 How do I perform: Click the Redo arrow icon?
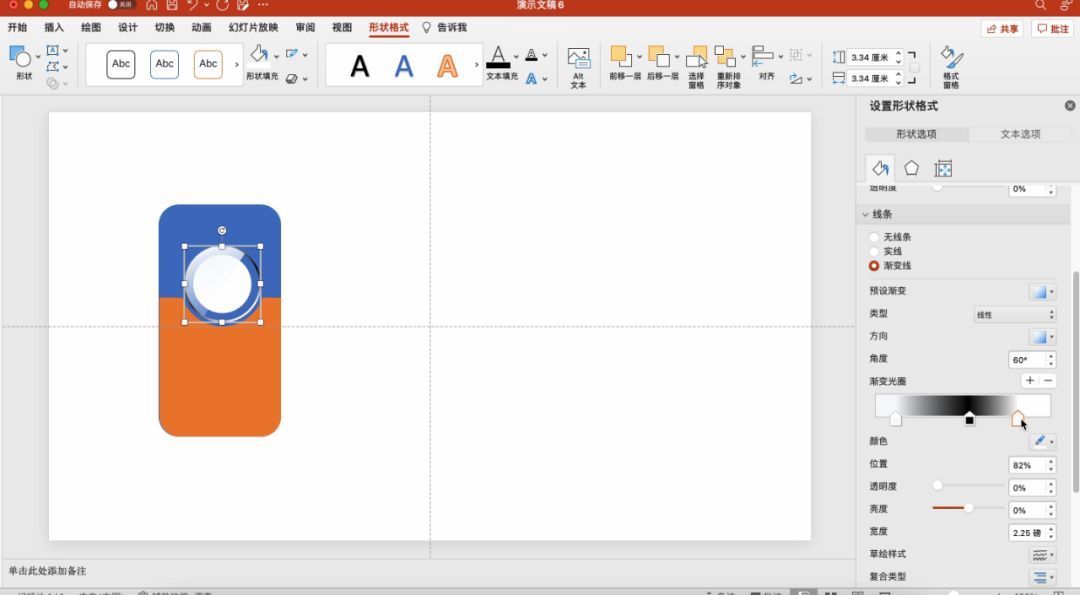(222, 5)
